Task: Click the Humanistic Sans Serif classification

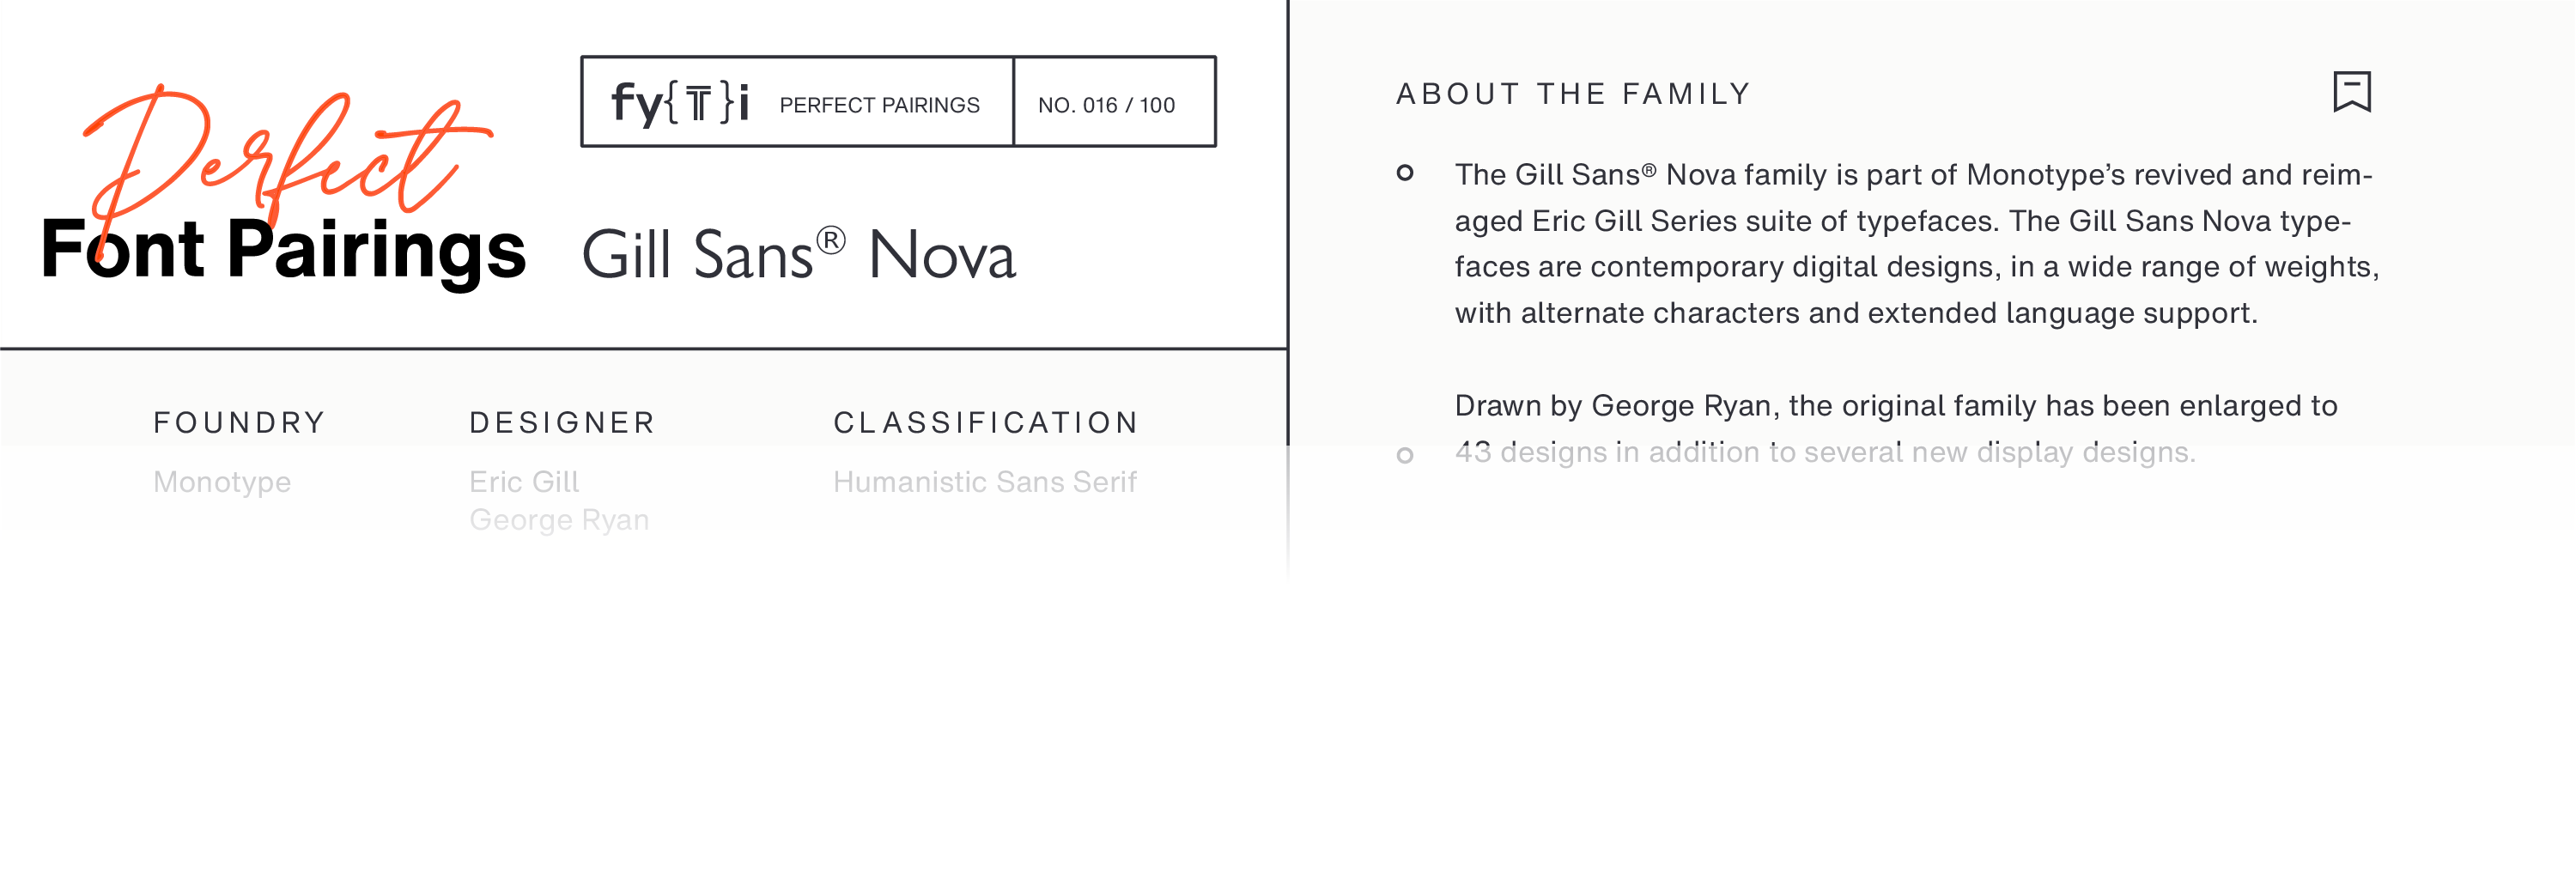Action: (984, 482)
